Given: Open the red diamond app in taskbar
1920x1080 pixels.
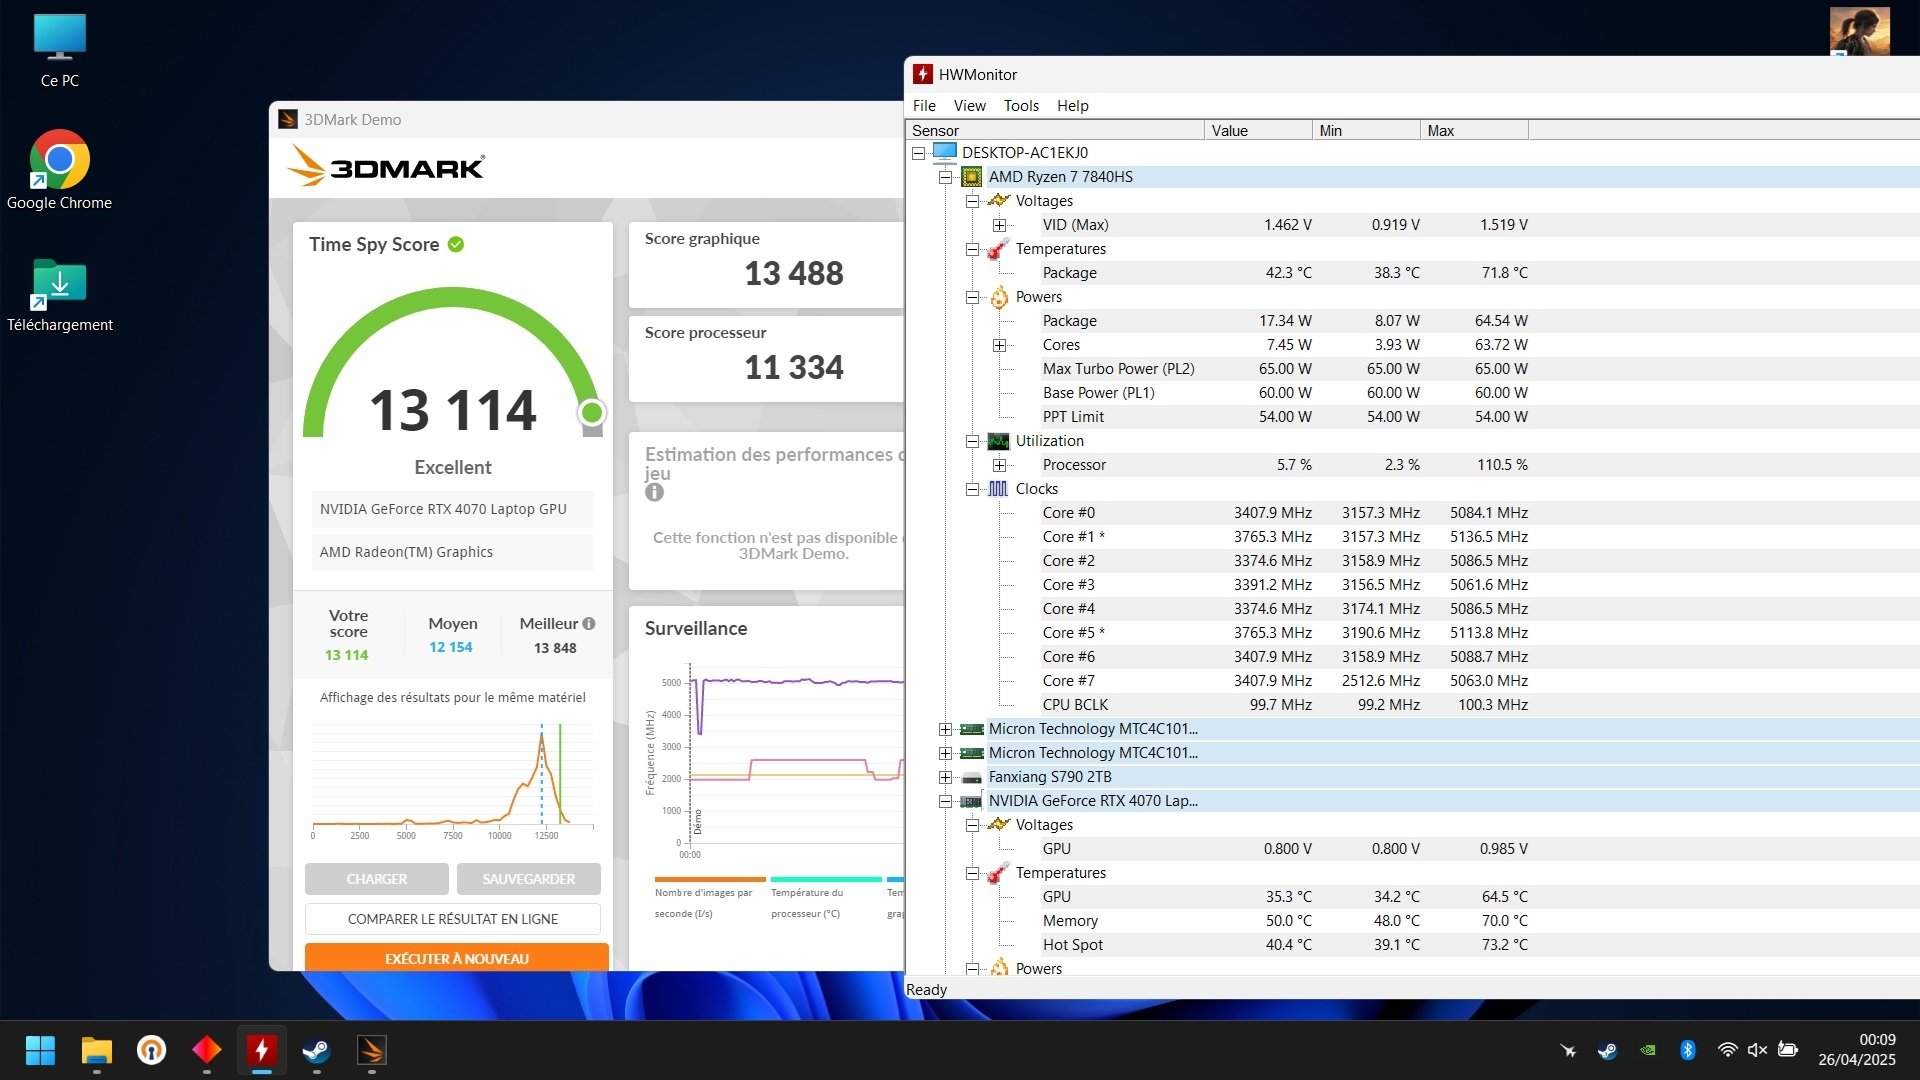Looking at the screenshot, I should click(207, 1050).
